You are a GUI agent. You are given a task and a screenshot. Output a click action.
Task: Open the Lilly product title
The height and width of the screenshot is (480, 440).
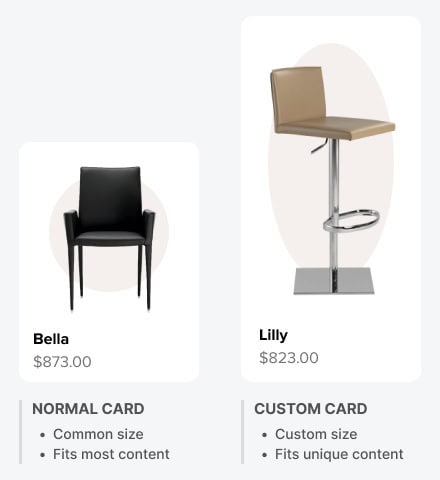(273, 335)
